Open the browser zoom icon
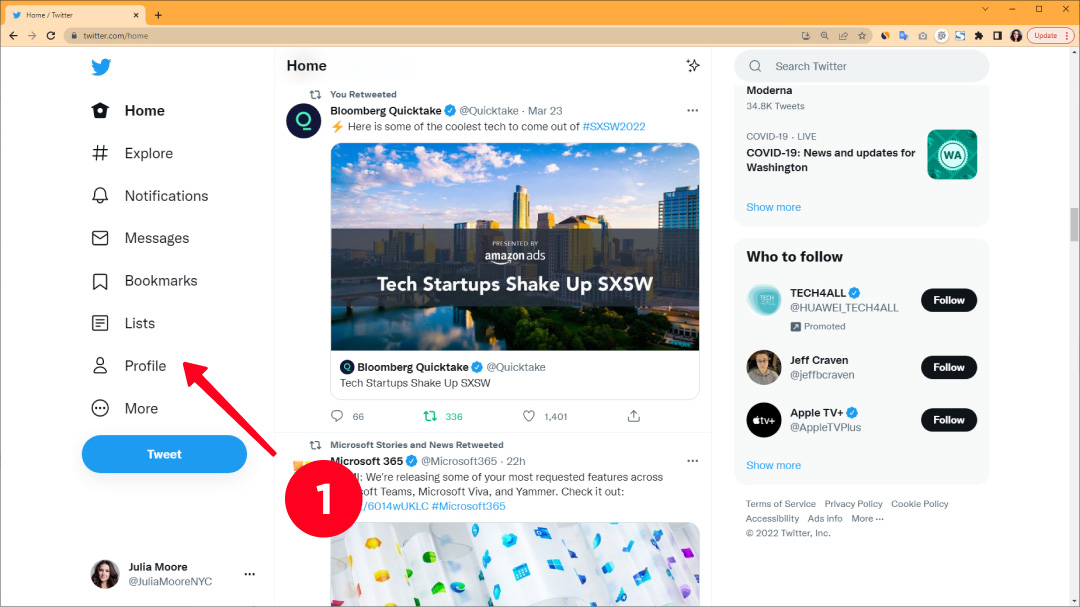 point(824,36)
